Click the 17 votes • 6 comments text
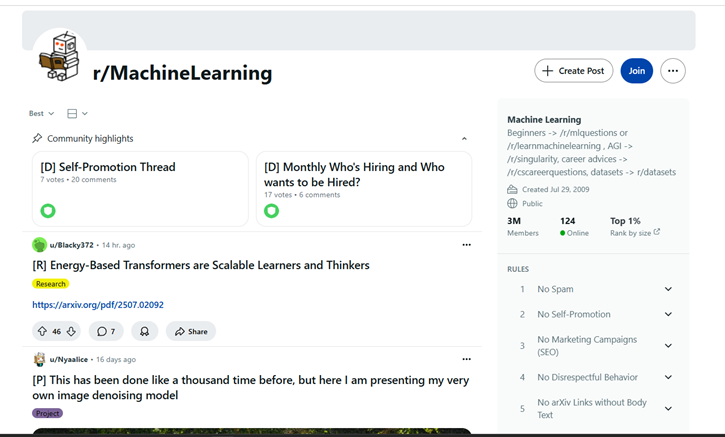Viewport: 725px width, 437px height. coord(302,195)
